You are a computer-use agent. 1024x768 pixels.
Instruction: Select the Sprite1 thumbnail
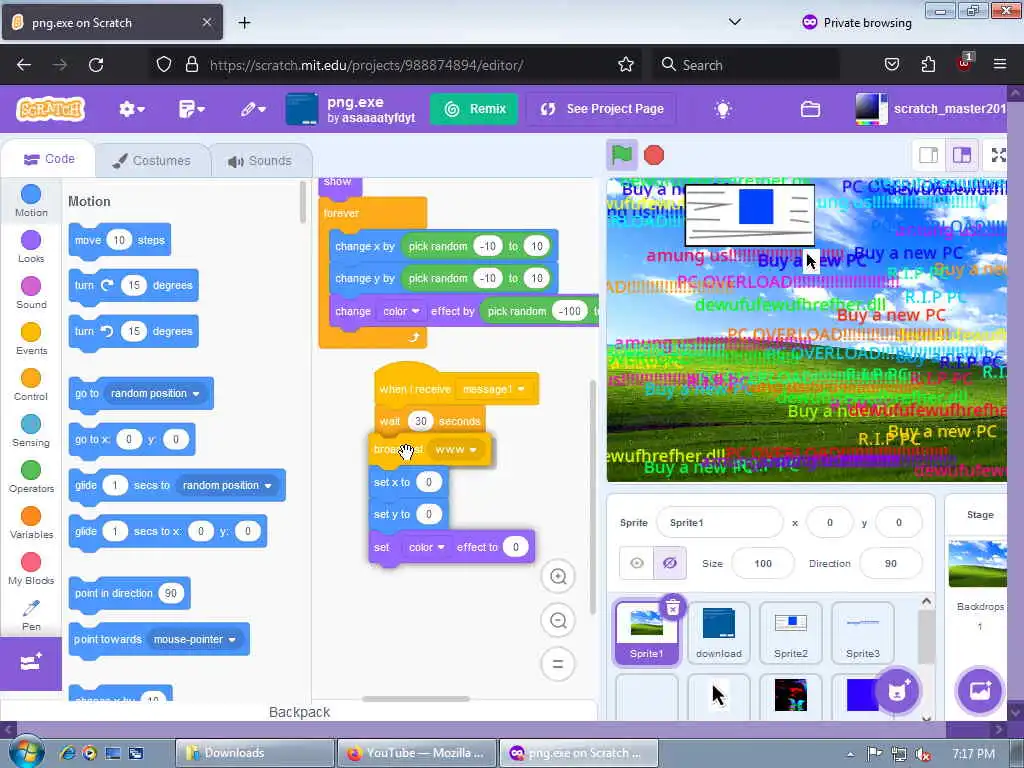(647, 633)
